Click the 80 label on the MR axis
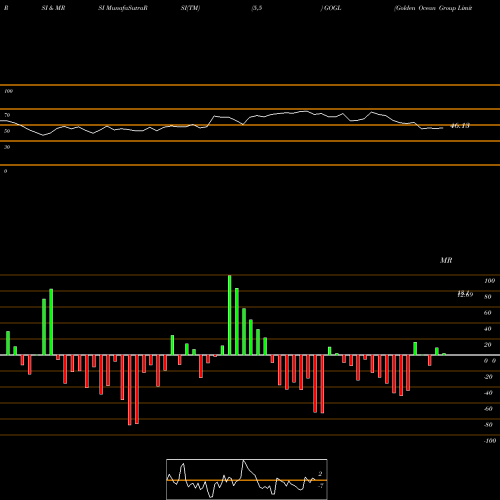Screen dimensions: 500x500 (x=488, y=297)
